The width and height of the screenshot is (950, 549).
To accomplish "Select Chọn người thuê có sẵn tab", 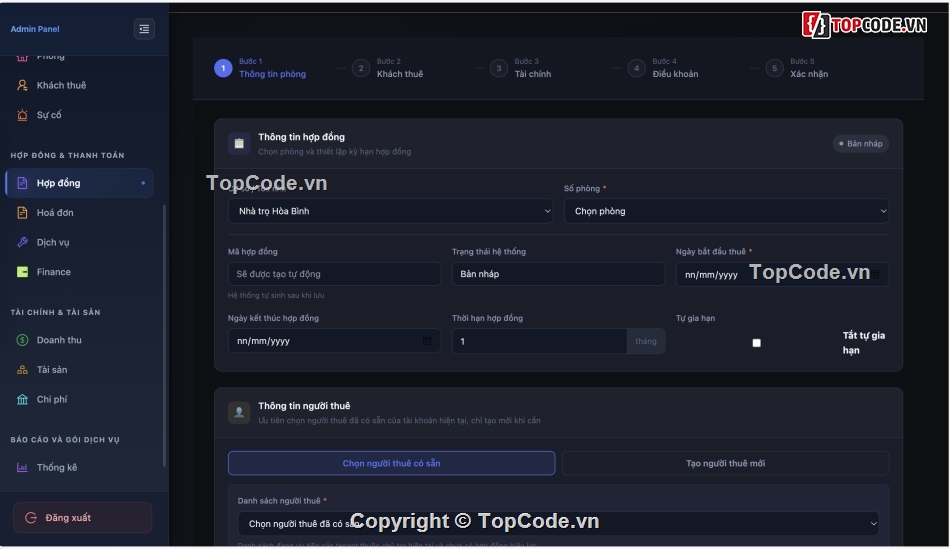I will pos(391,463).
